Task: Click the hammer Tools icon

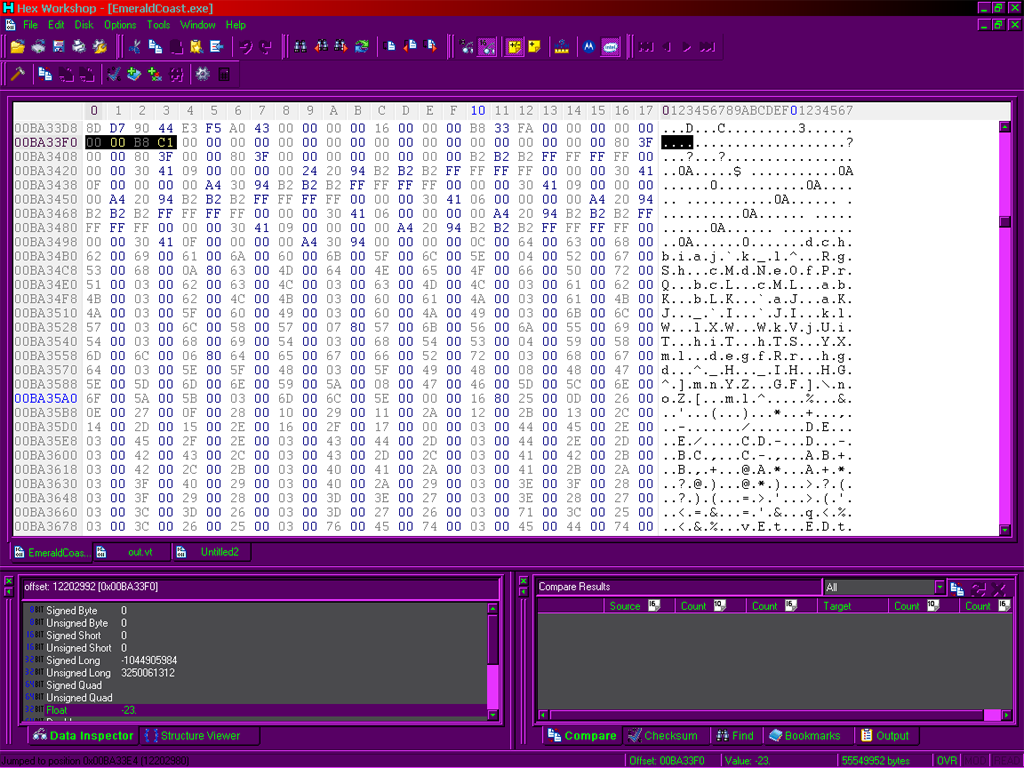Action: (x=18, y=74)
